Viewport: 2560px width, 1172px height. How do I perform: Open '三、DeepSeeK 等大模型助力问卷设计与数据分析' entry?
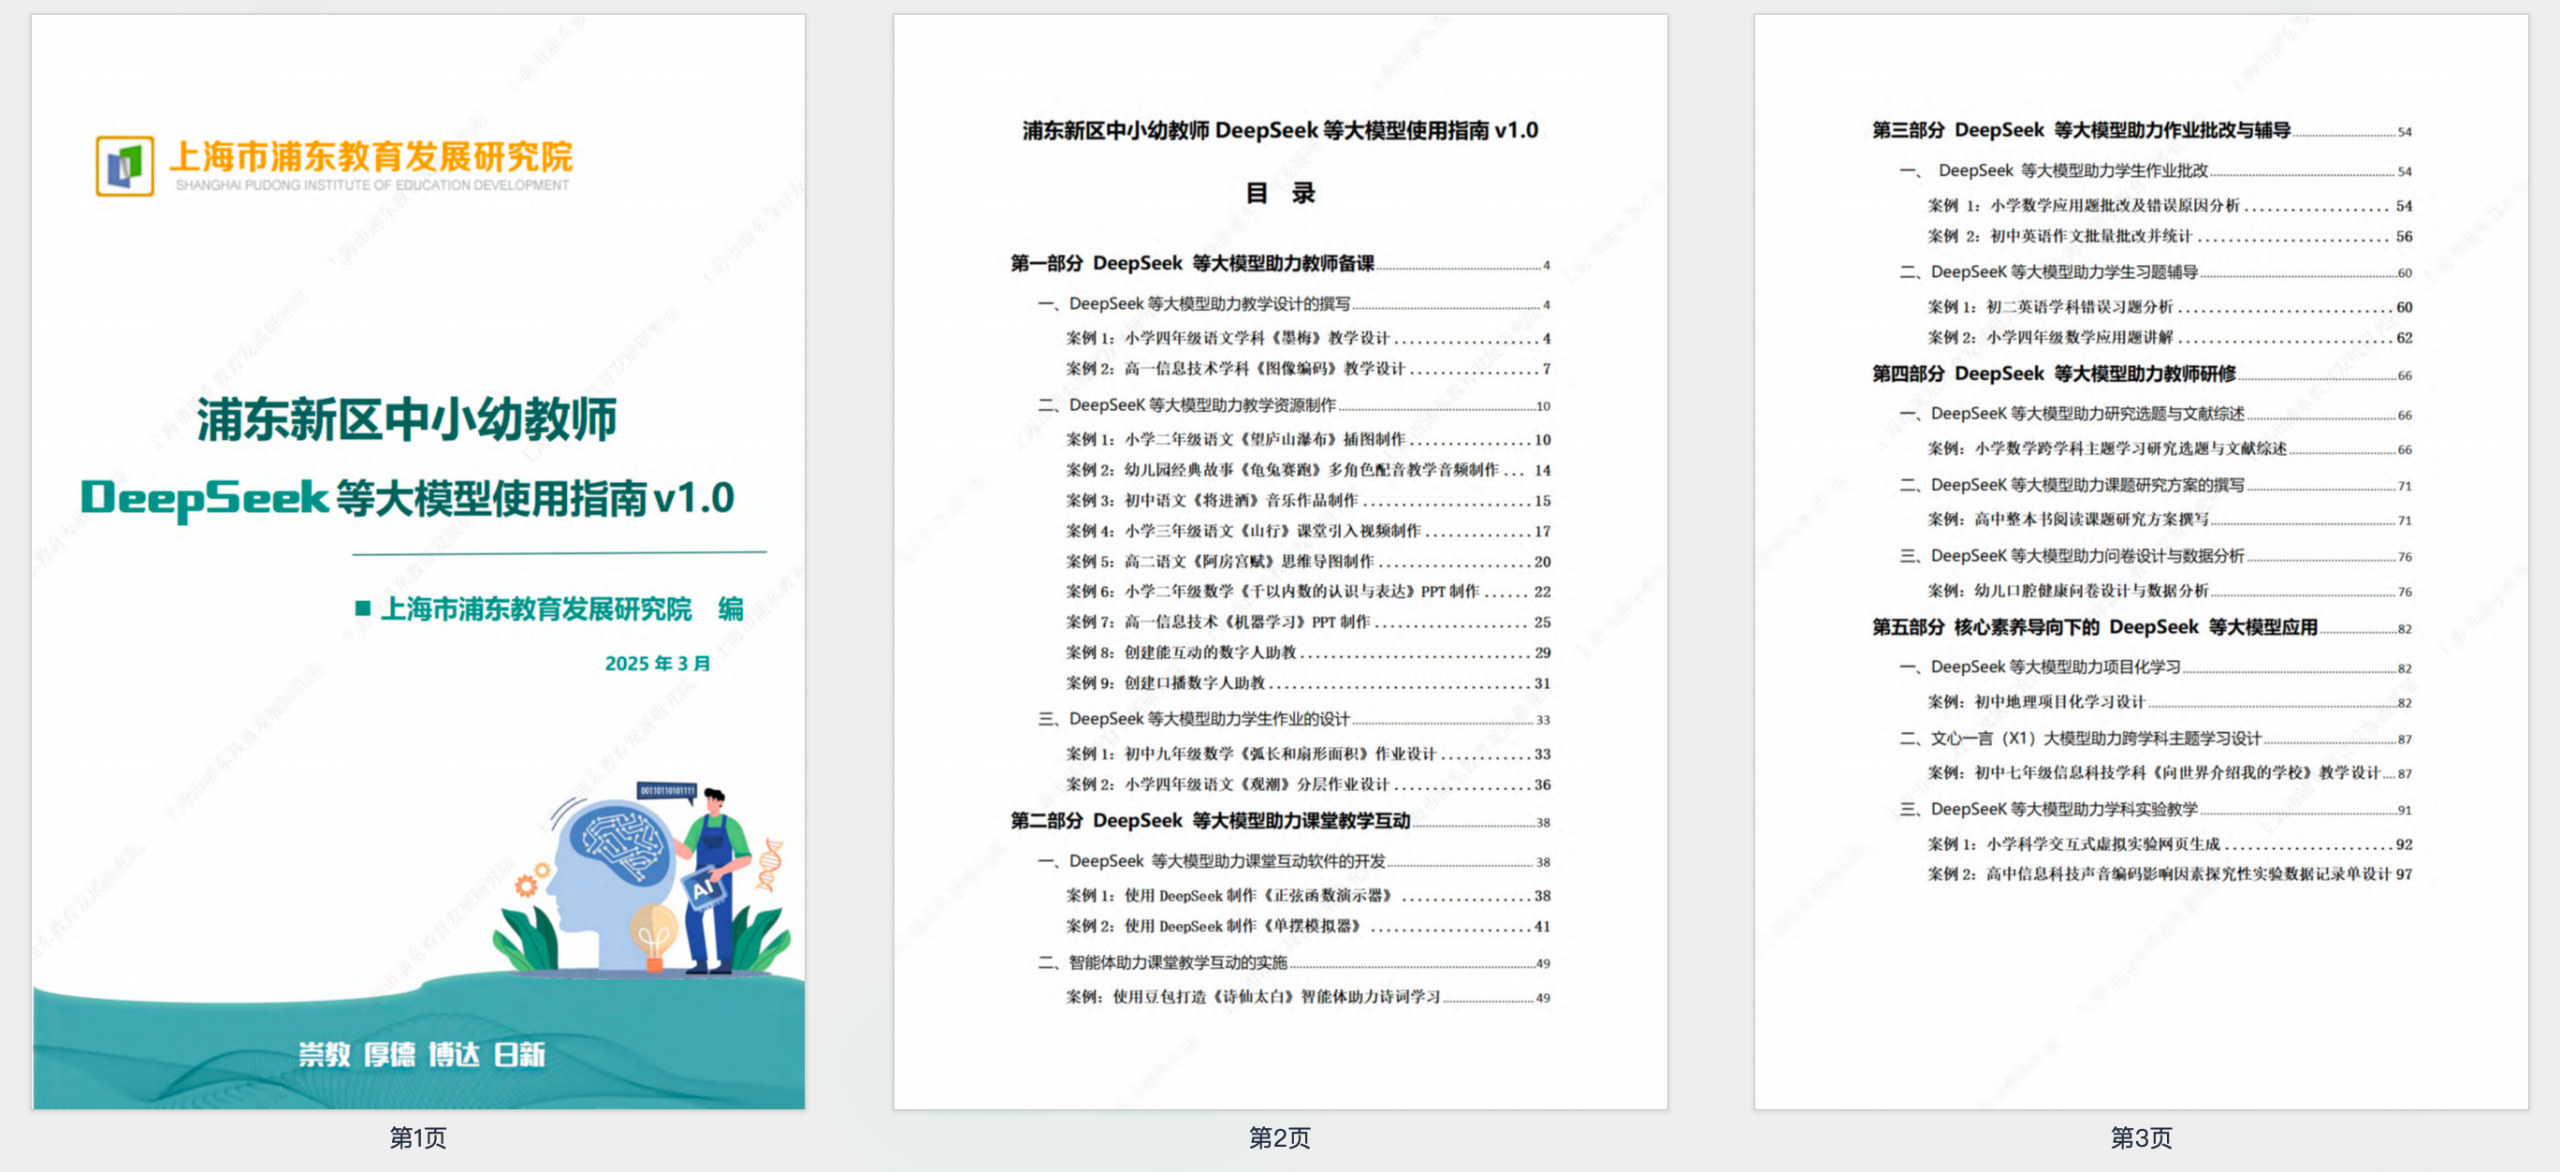(2156, 556)
